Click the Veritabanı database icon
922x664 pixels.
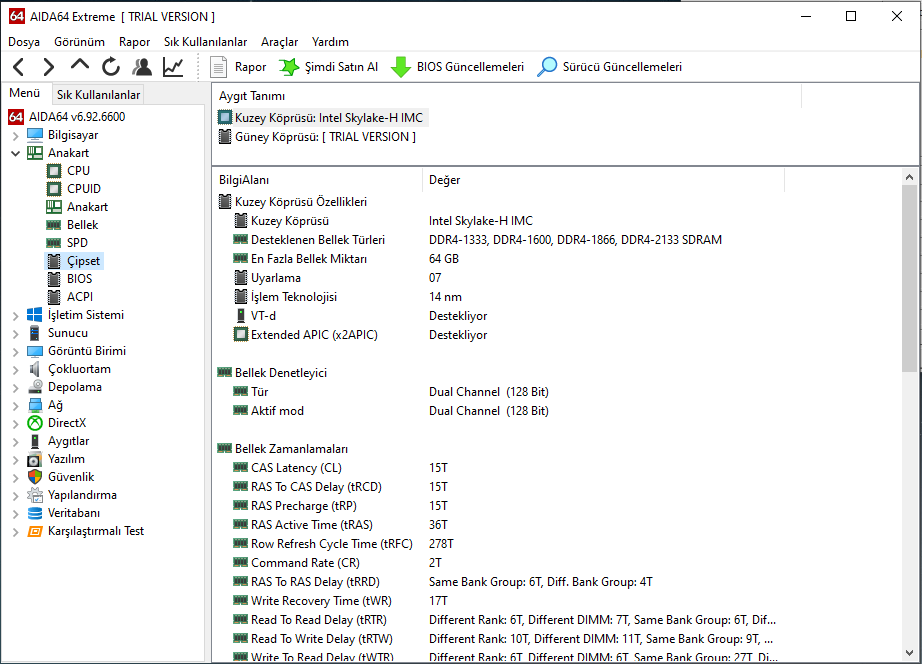35,513
